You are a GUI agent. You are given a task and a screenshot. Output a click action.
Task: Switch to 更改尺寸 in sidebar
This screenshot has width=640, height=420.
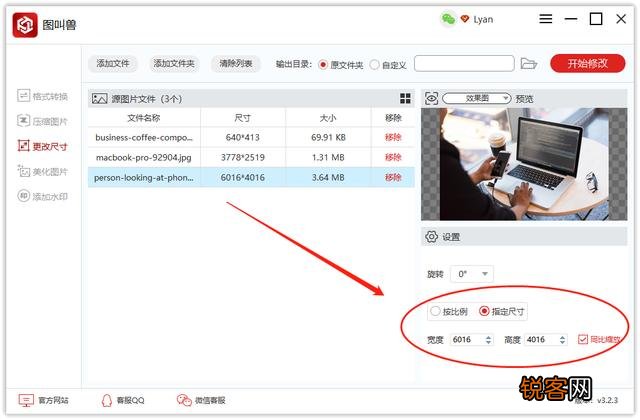point(42,146)
